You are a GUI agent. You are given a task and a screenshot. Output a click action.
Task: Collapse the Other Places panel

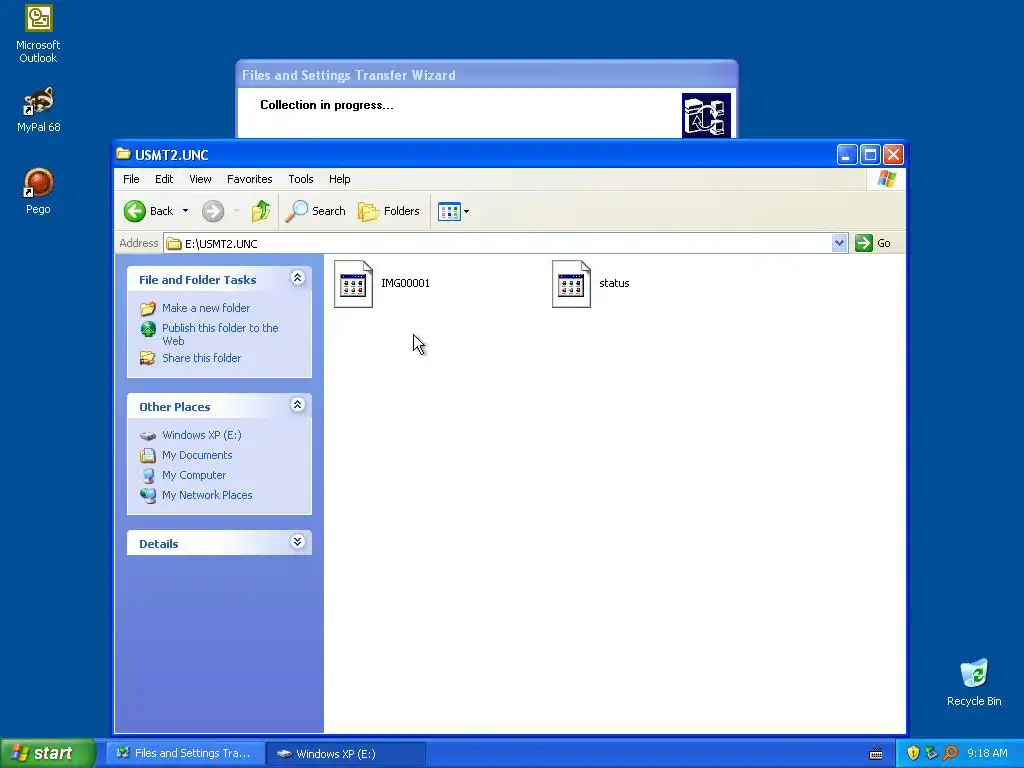tap(297, 405)
